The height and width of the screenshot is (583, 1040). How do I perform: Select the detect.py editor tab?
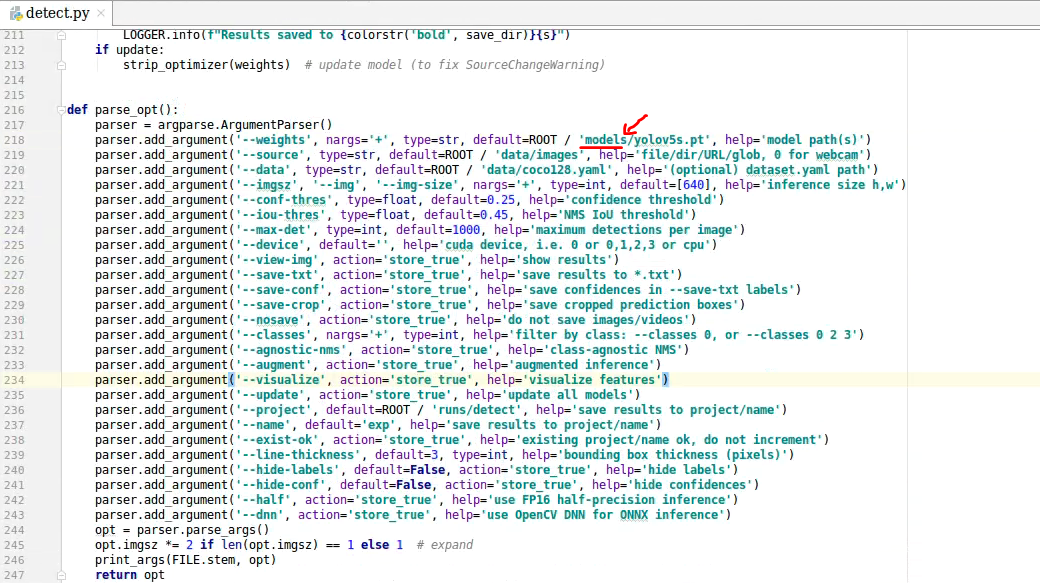coord(57,13)
